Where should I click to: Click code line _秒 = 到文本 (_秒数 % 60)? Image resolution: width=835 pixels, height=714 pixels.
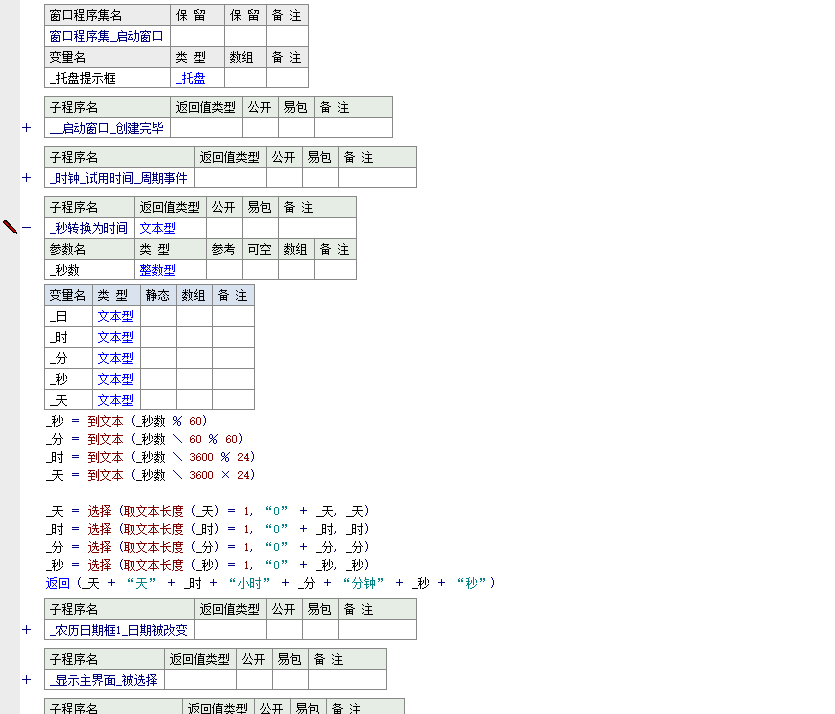pos(126,421)
